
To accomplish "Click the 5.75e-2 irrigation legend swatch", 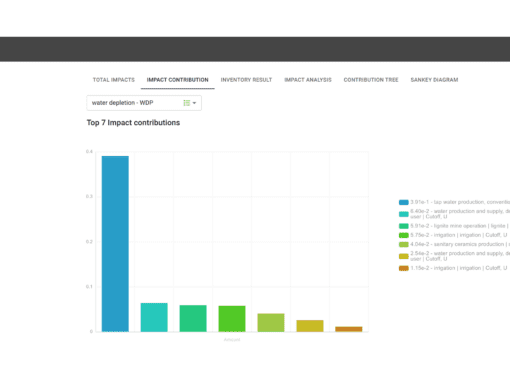I will pyautogui.click(x=404, y=235).
